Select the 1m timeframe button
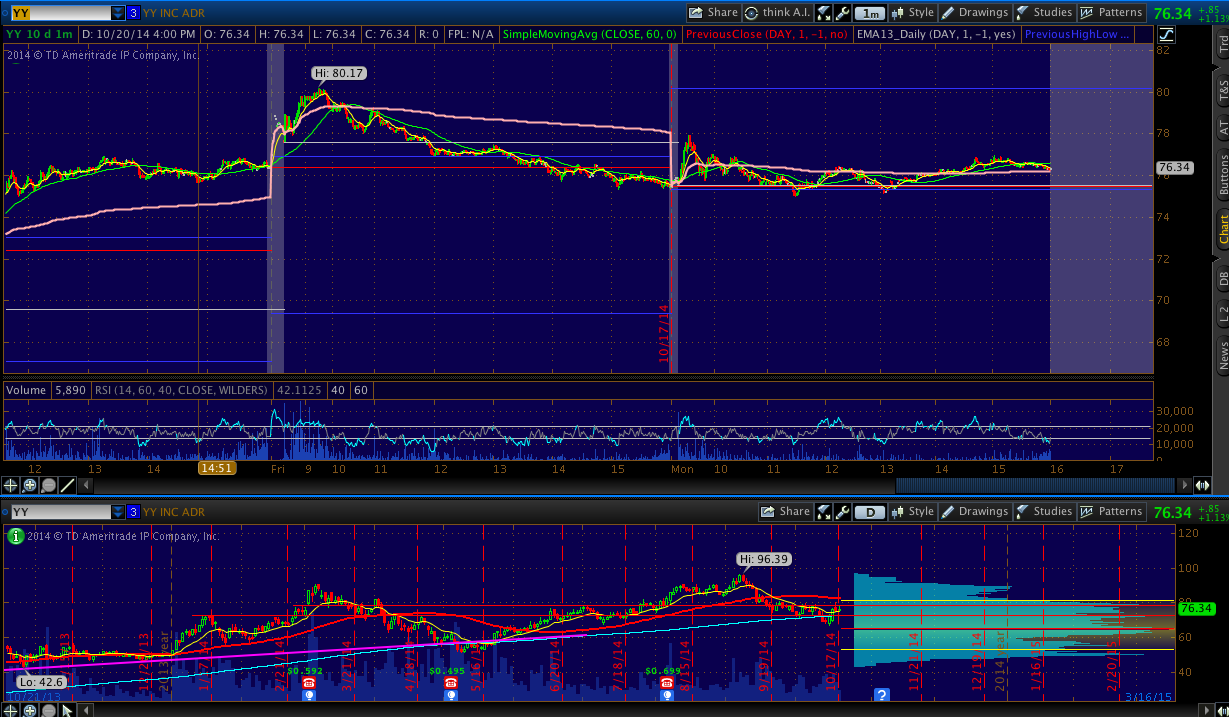Image resolution: width=1229 pixels, height=717 pixels. pyautogui.click(x=870, y=13)
